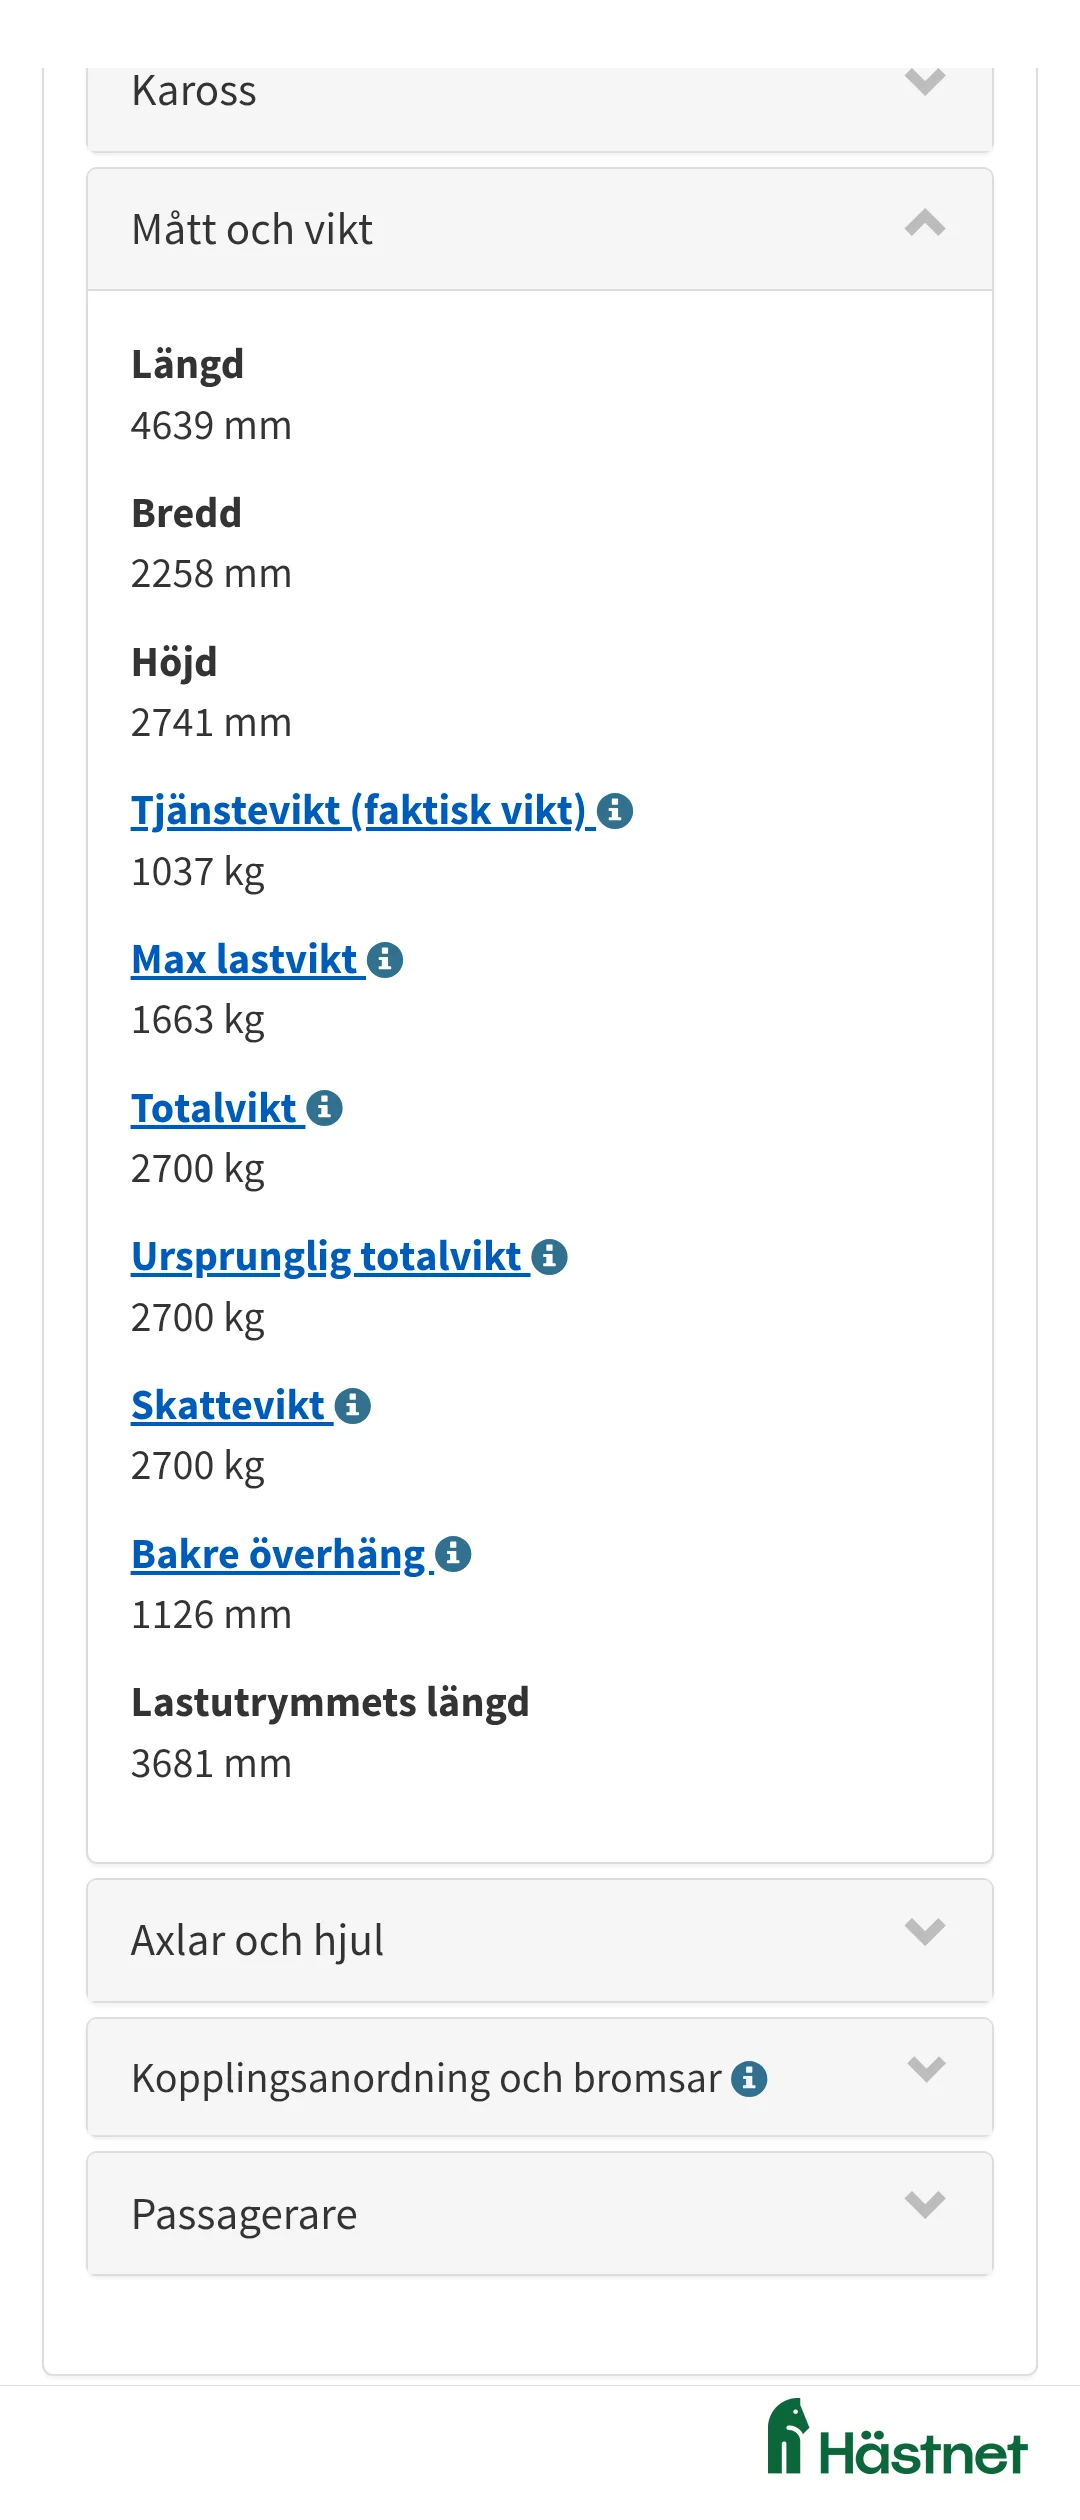This screenshot has height=2520, width=1080.
Task: Click the Skattevikt link
Action: [x=228, y=1404]
